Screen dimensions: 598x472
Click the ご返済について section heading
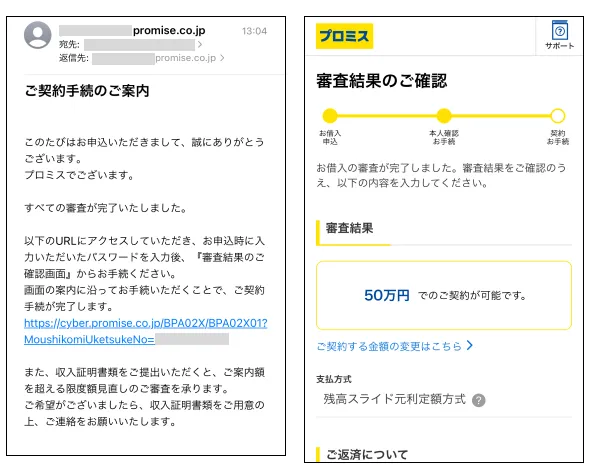click(367, 454)
